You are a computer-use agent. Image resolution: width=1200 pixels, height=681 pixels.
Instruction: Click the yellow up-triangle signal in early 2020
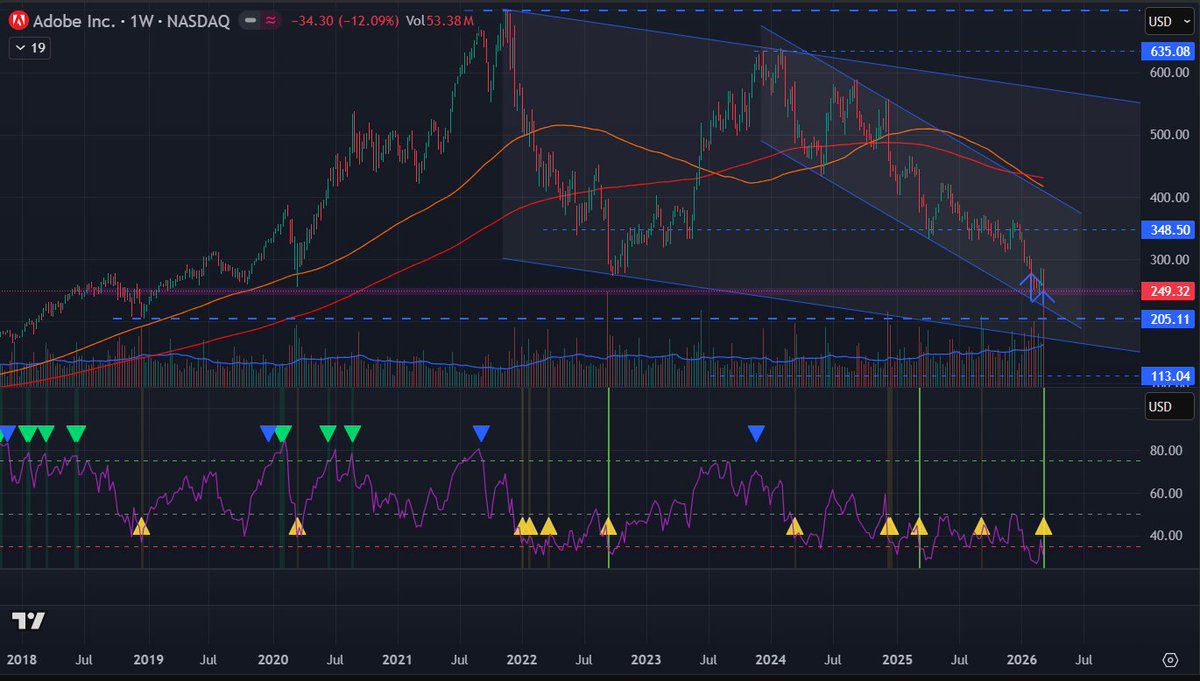click(297, 526)
